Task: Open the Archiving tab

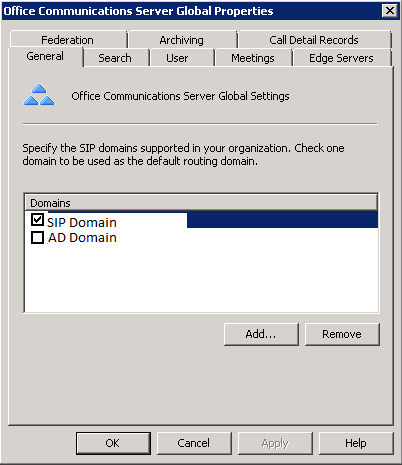Action: pyautogui.click(x=182, y=40)
